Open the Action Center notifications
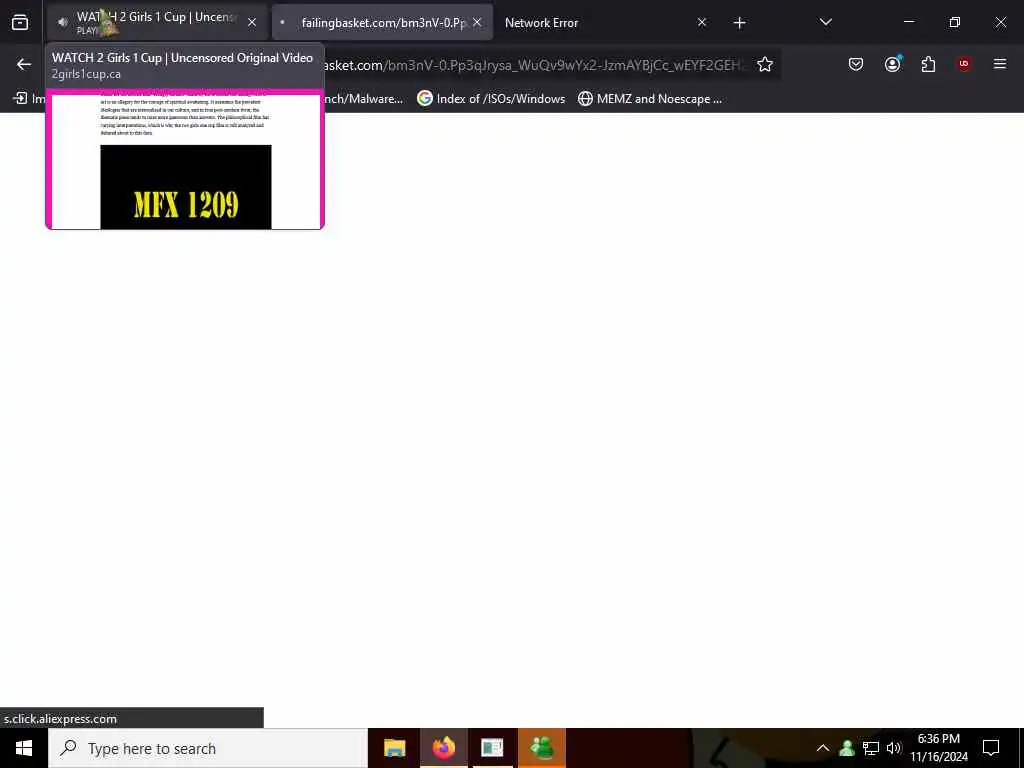1024x768 pixels. [x=991, y=748]
